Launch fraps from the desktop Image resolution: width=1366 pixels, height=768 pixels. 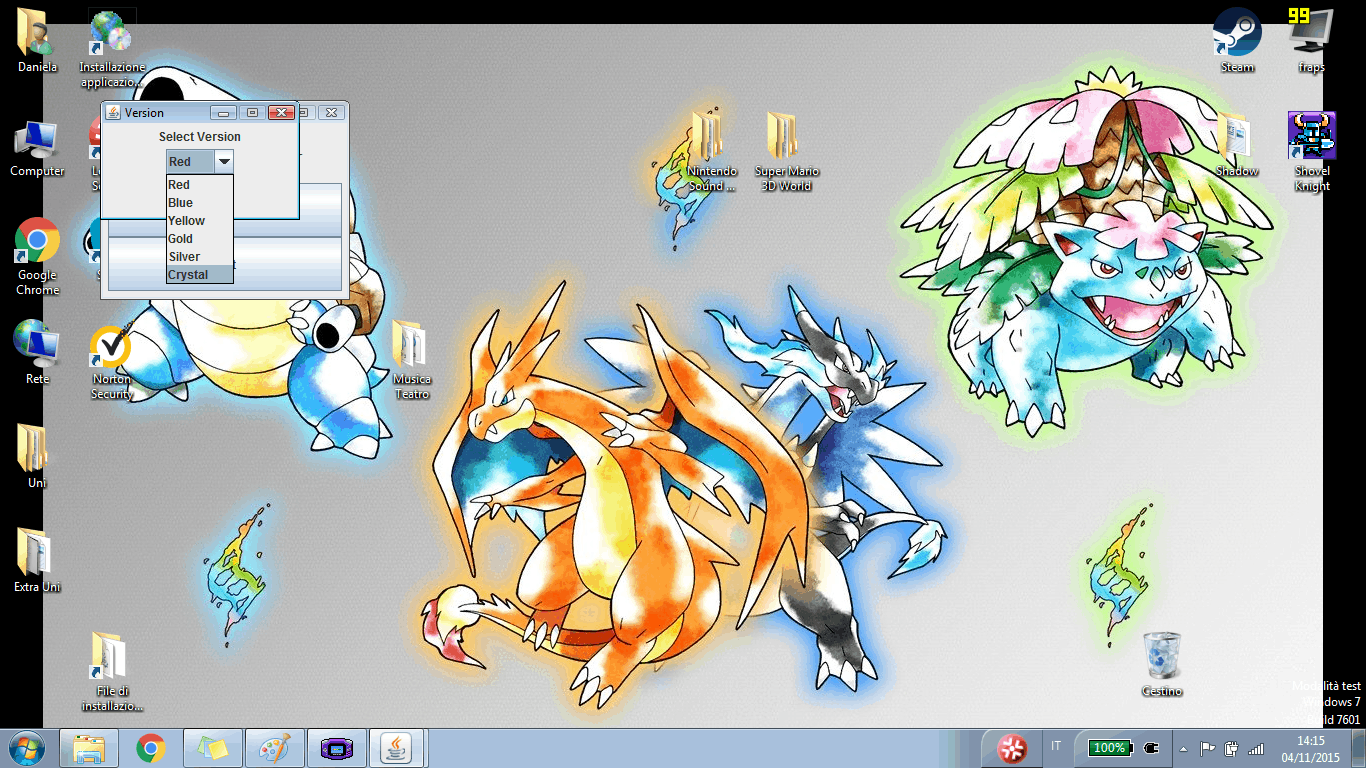[x=1311, y=40]
